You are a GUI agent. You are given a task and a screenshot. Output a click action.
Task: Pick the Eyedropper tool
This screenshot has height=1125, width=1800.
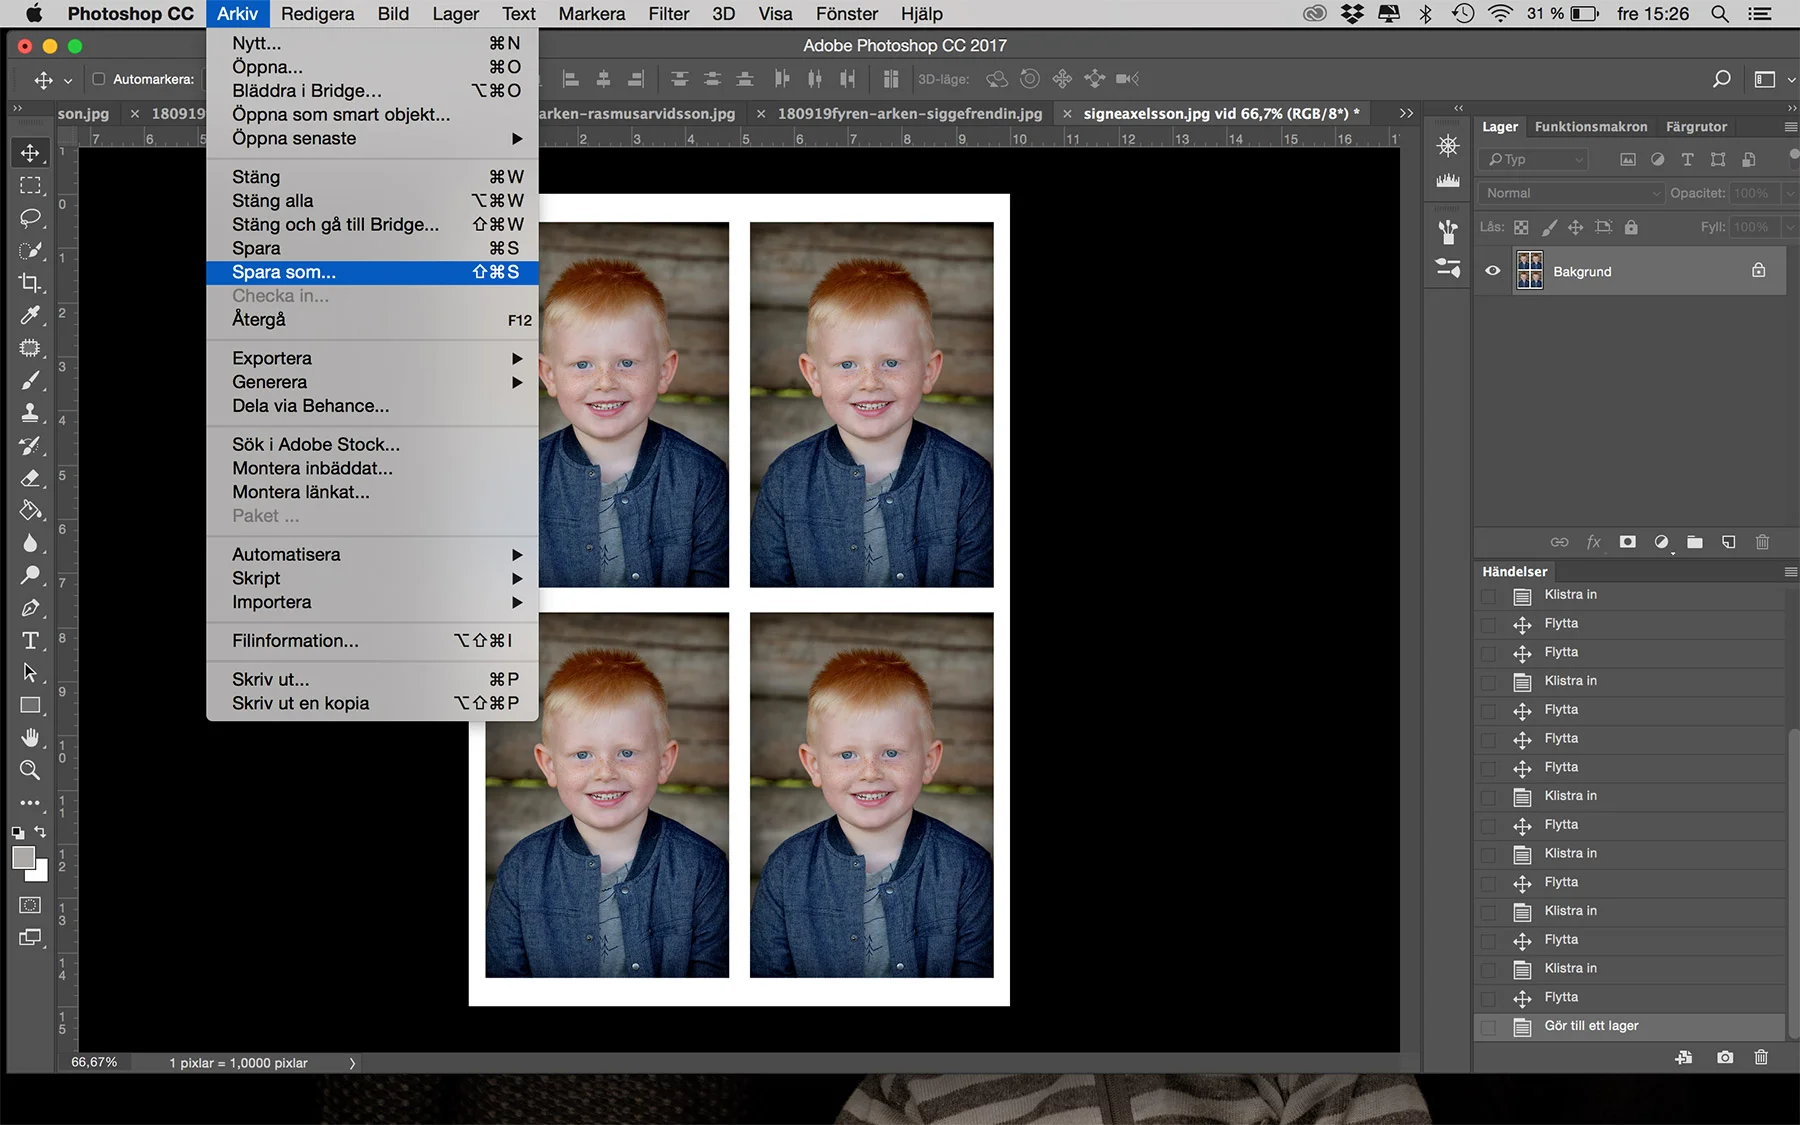pyautogui.click(x=30, y=315)
